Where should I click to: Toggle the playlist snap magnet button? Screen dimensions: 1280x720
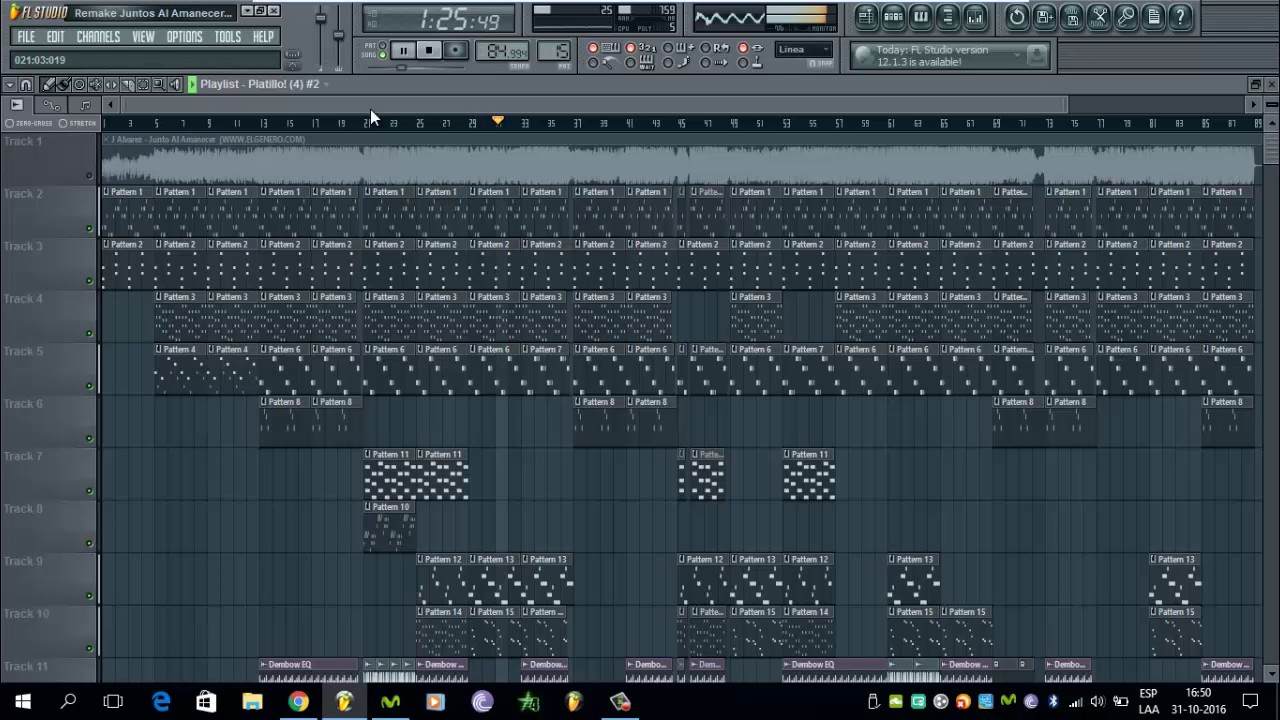pos(27,85)
